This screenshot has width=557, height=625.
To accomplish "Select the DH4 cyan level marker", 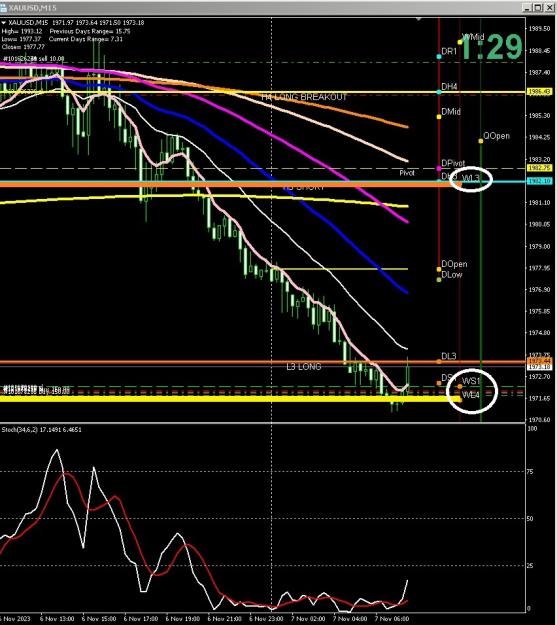I will (439, 92).
